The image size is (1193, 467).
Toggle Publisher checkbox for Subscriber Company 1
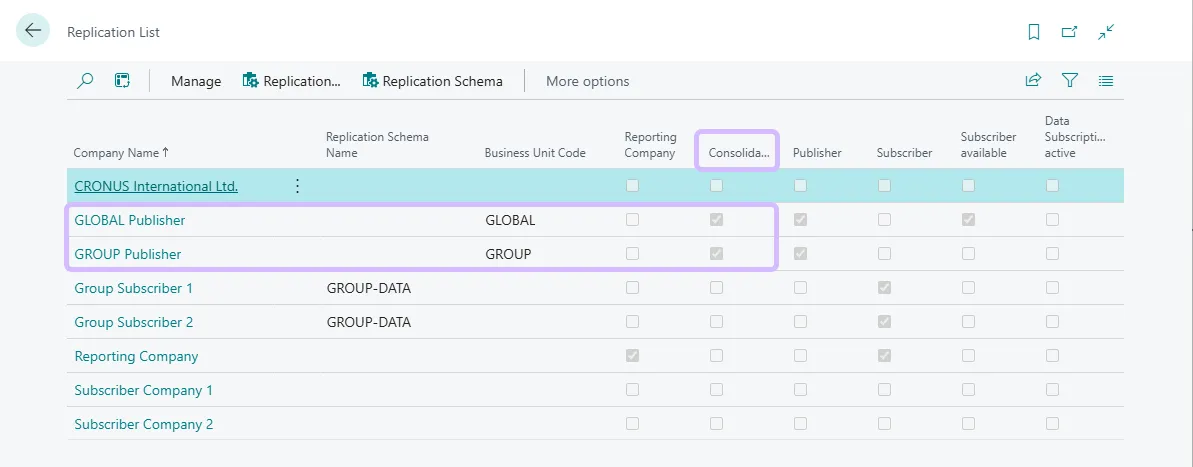point(800,389)
